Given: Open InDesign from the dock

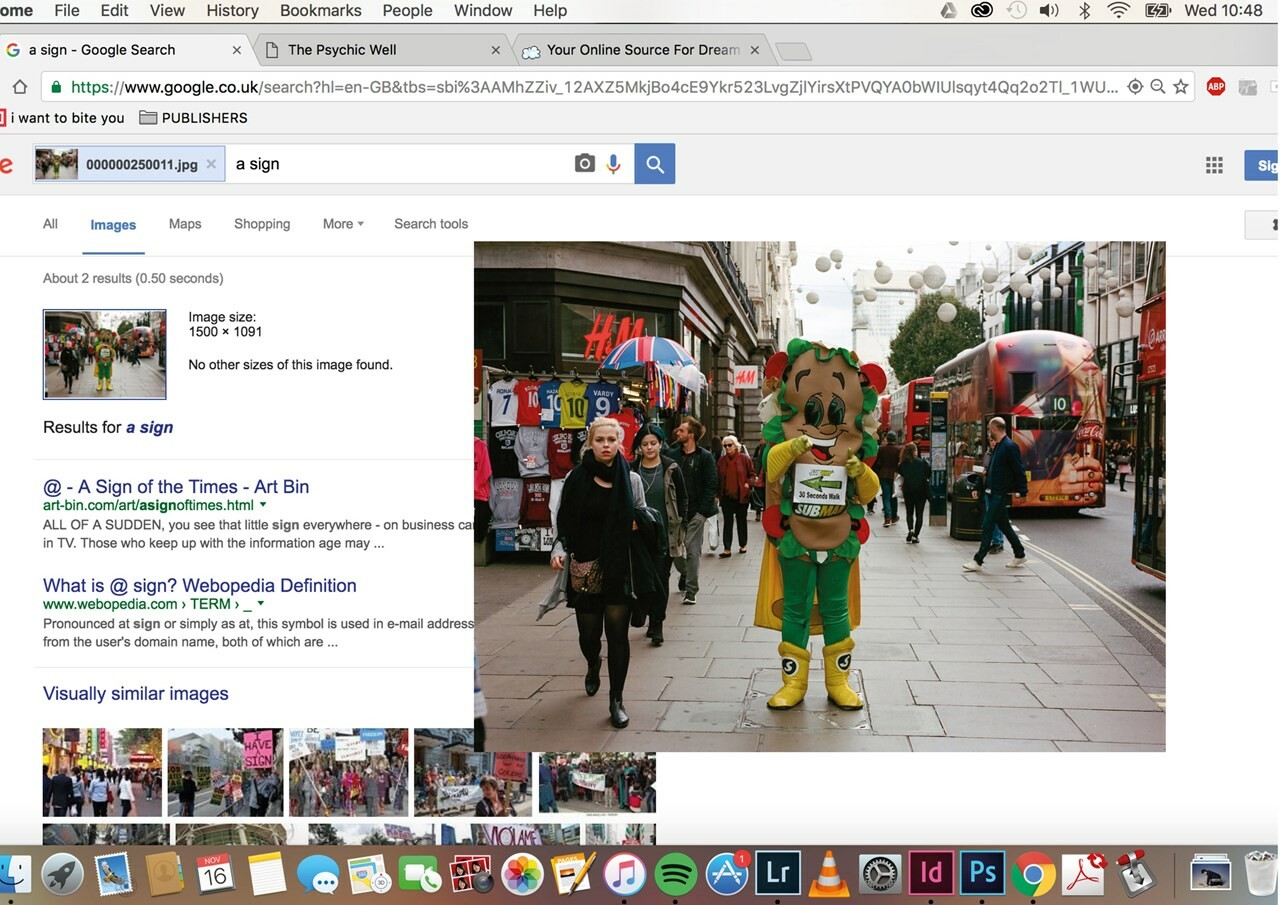Looking at the screenshot, I should coord(931,875).
